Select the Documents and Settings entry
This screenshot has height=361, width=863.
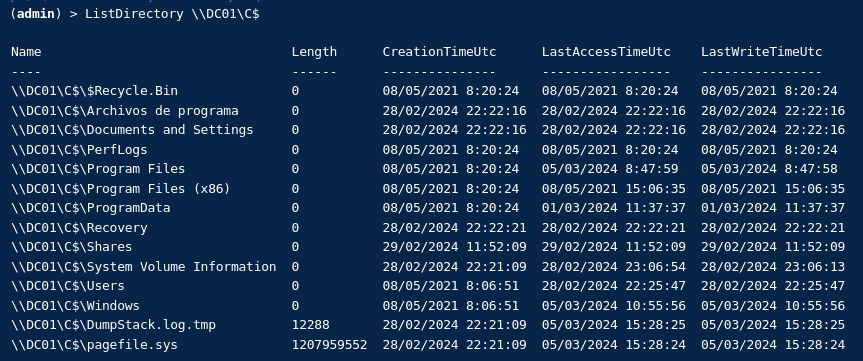132,130
